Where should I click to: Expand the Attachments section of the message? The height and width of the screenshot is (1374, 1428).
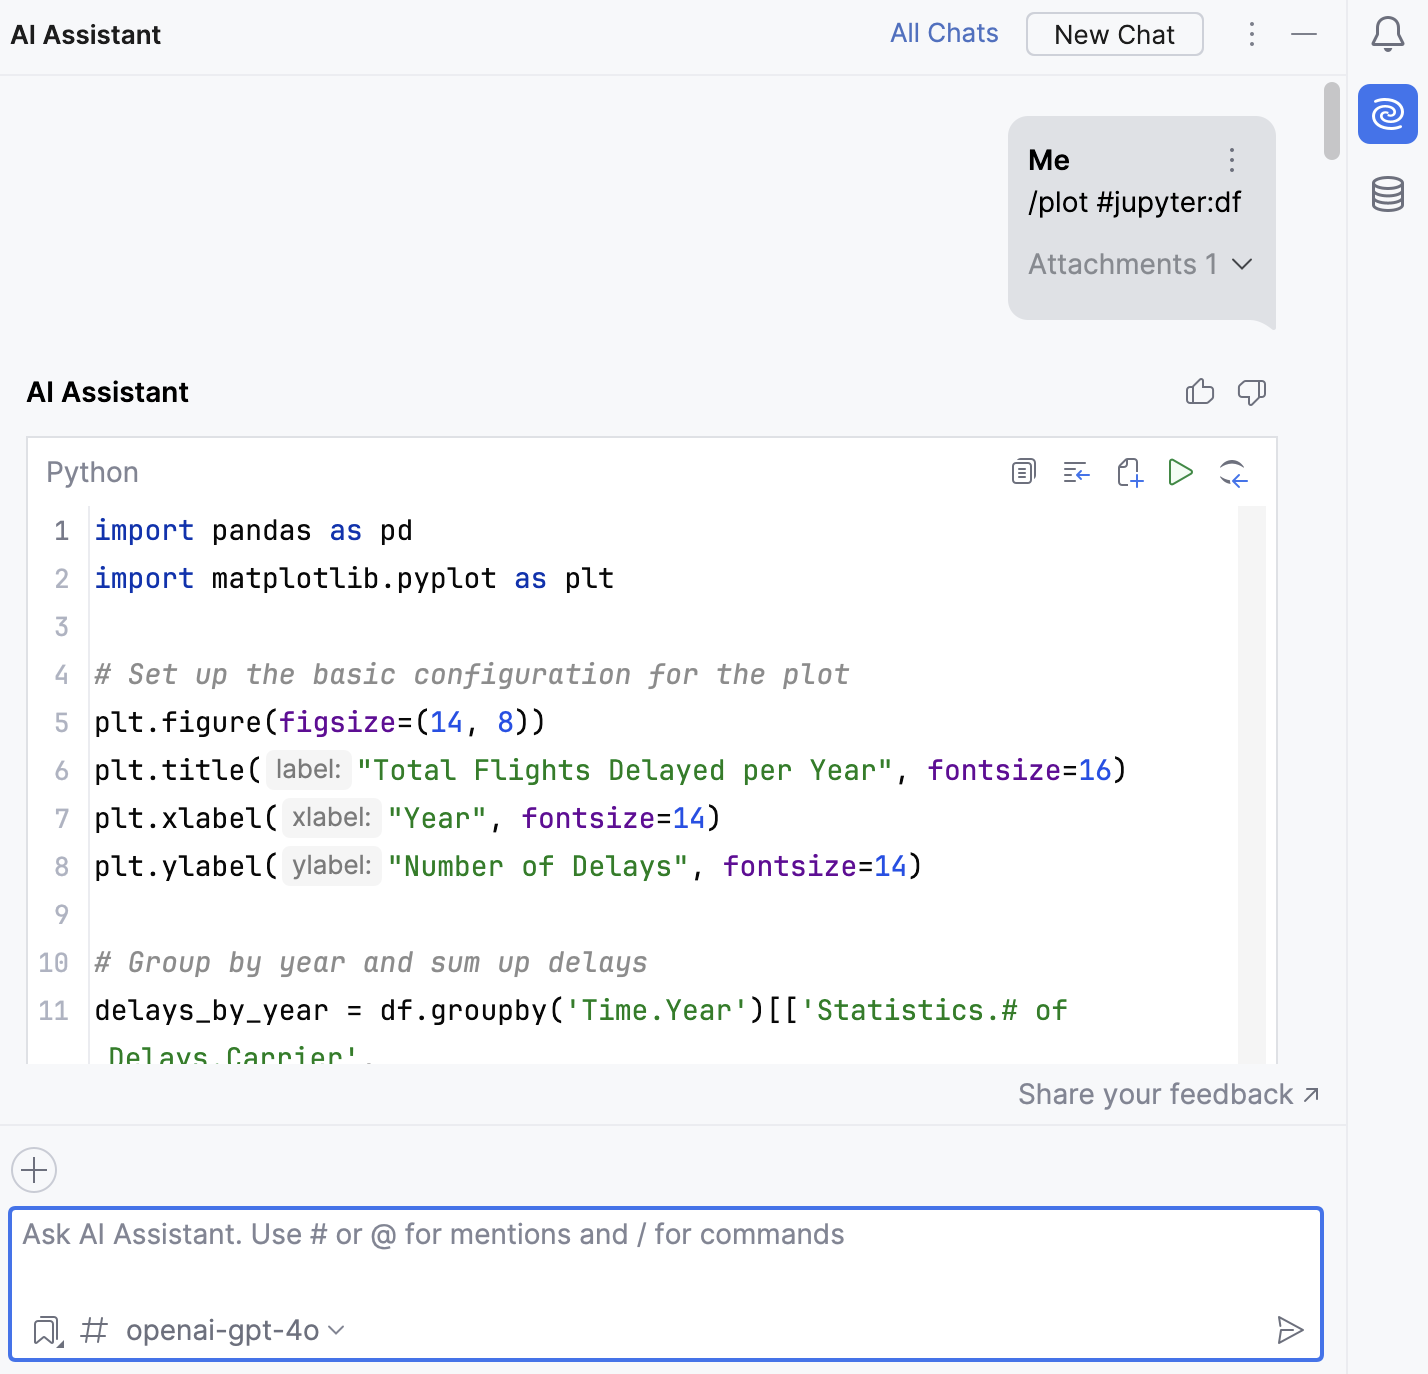pos(1140,264)
